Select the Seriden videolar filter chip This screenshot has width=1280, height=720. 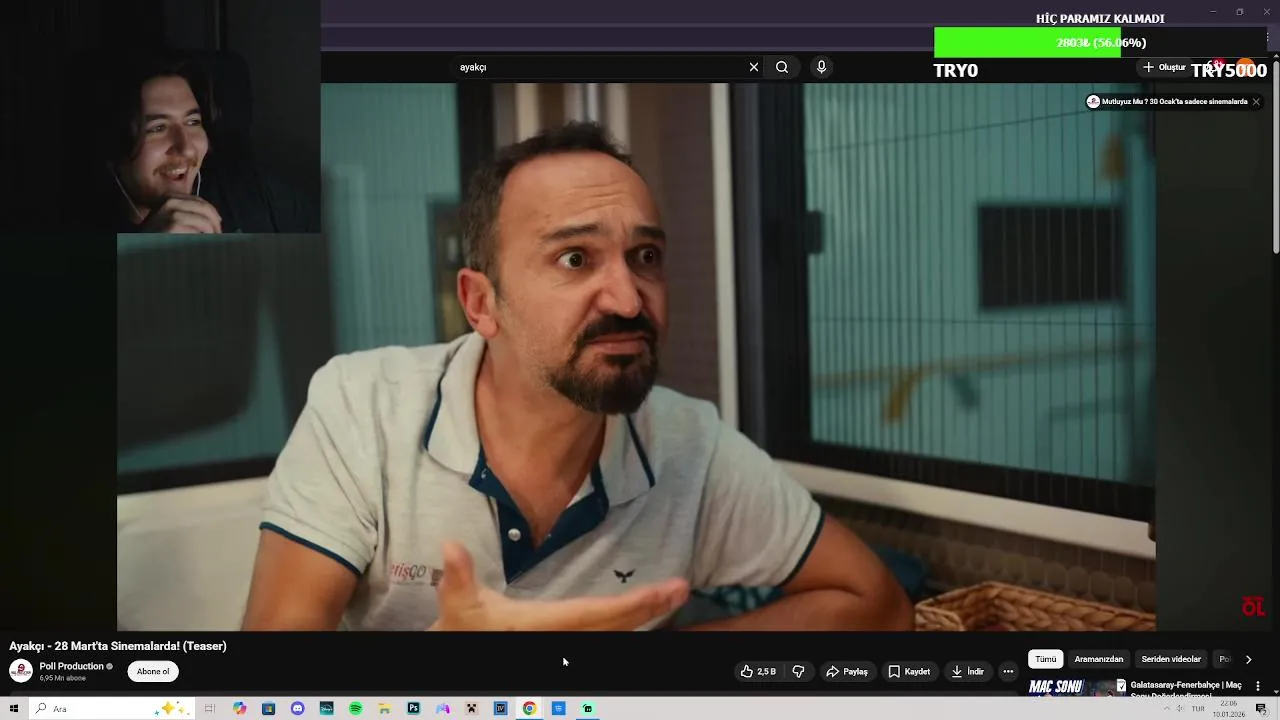(x=1171, y=659)
